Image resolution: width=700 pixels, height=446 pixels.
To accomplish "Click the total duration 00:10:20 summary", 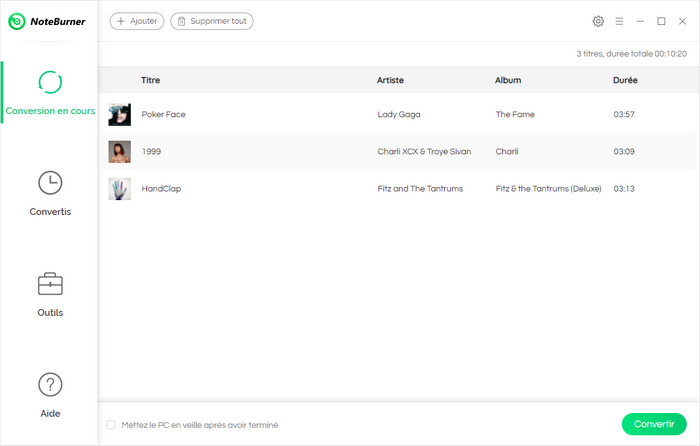I will 631,54.
